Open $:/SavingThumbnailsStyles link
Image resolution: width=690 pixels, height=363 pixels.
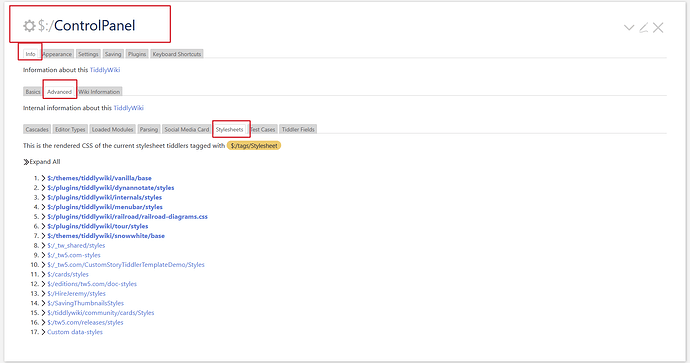click(x=86, y=303)
